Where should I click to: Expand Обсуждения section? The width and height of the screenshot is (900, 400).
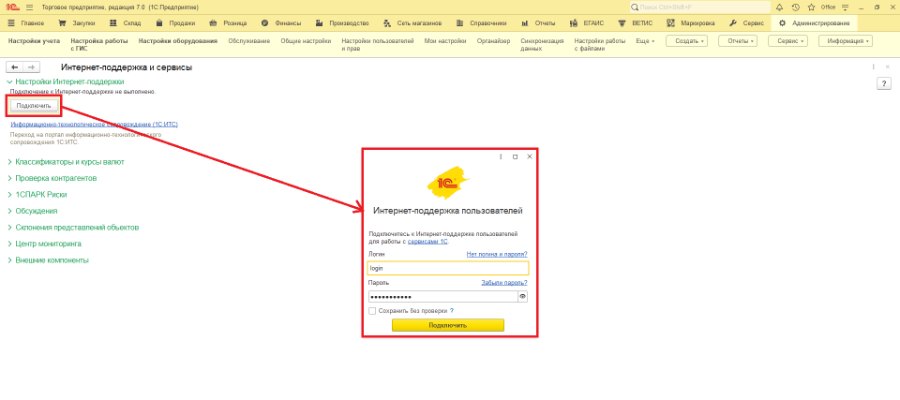[32, 211]
